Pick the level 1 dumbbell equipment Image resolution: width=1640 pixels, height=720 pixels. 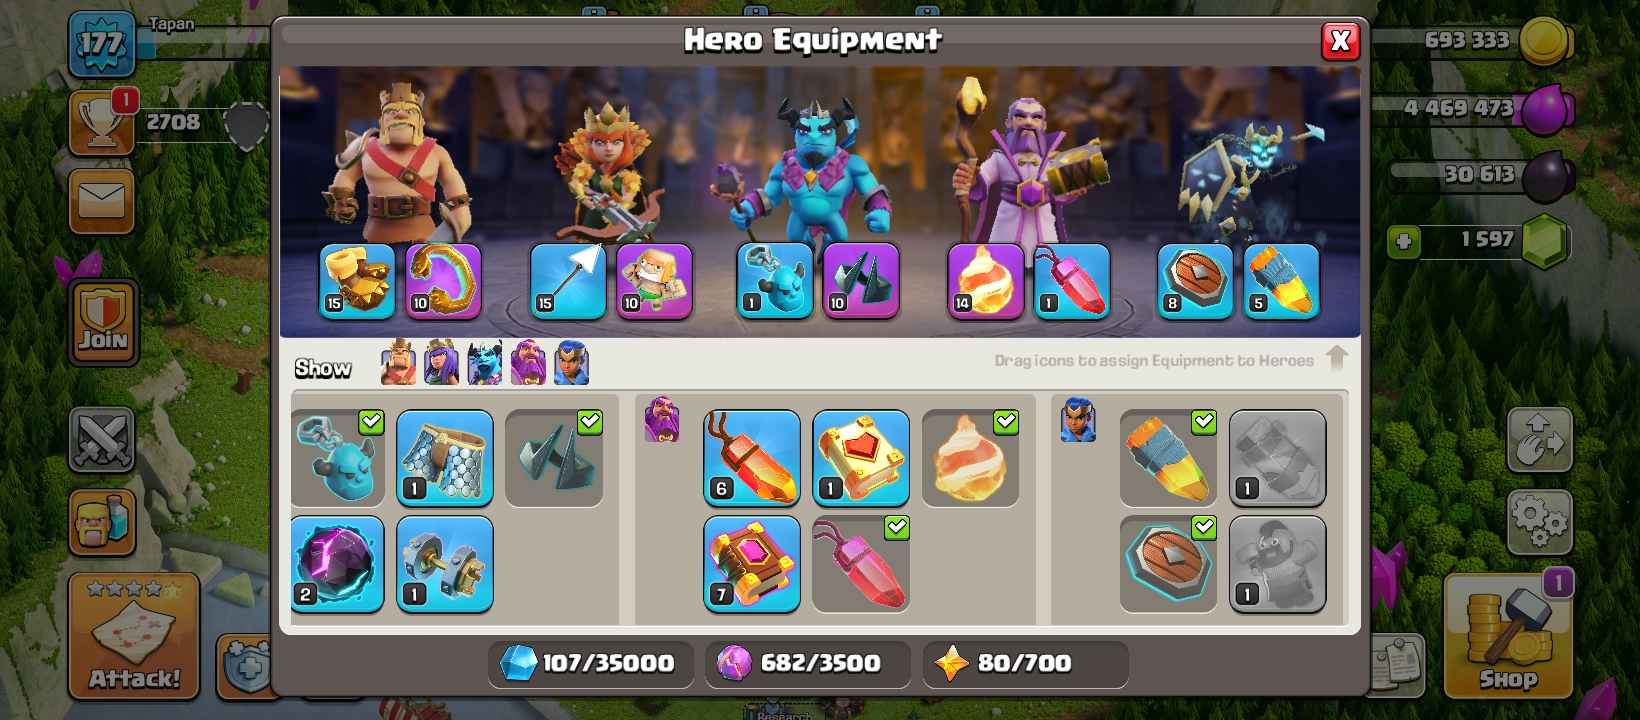coord(445,564)
